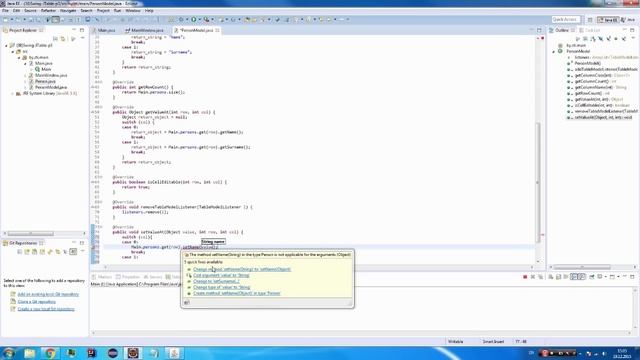Click the Debug bug toolbar icon

point(181,19)
